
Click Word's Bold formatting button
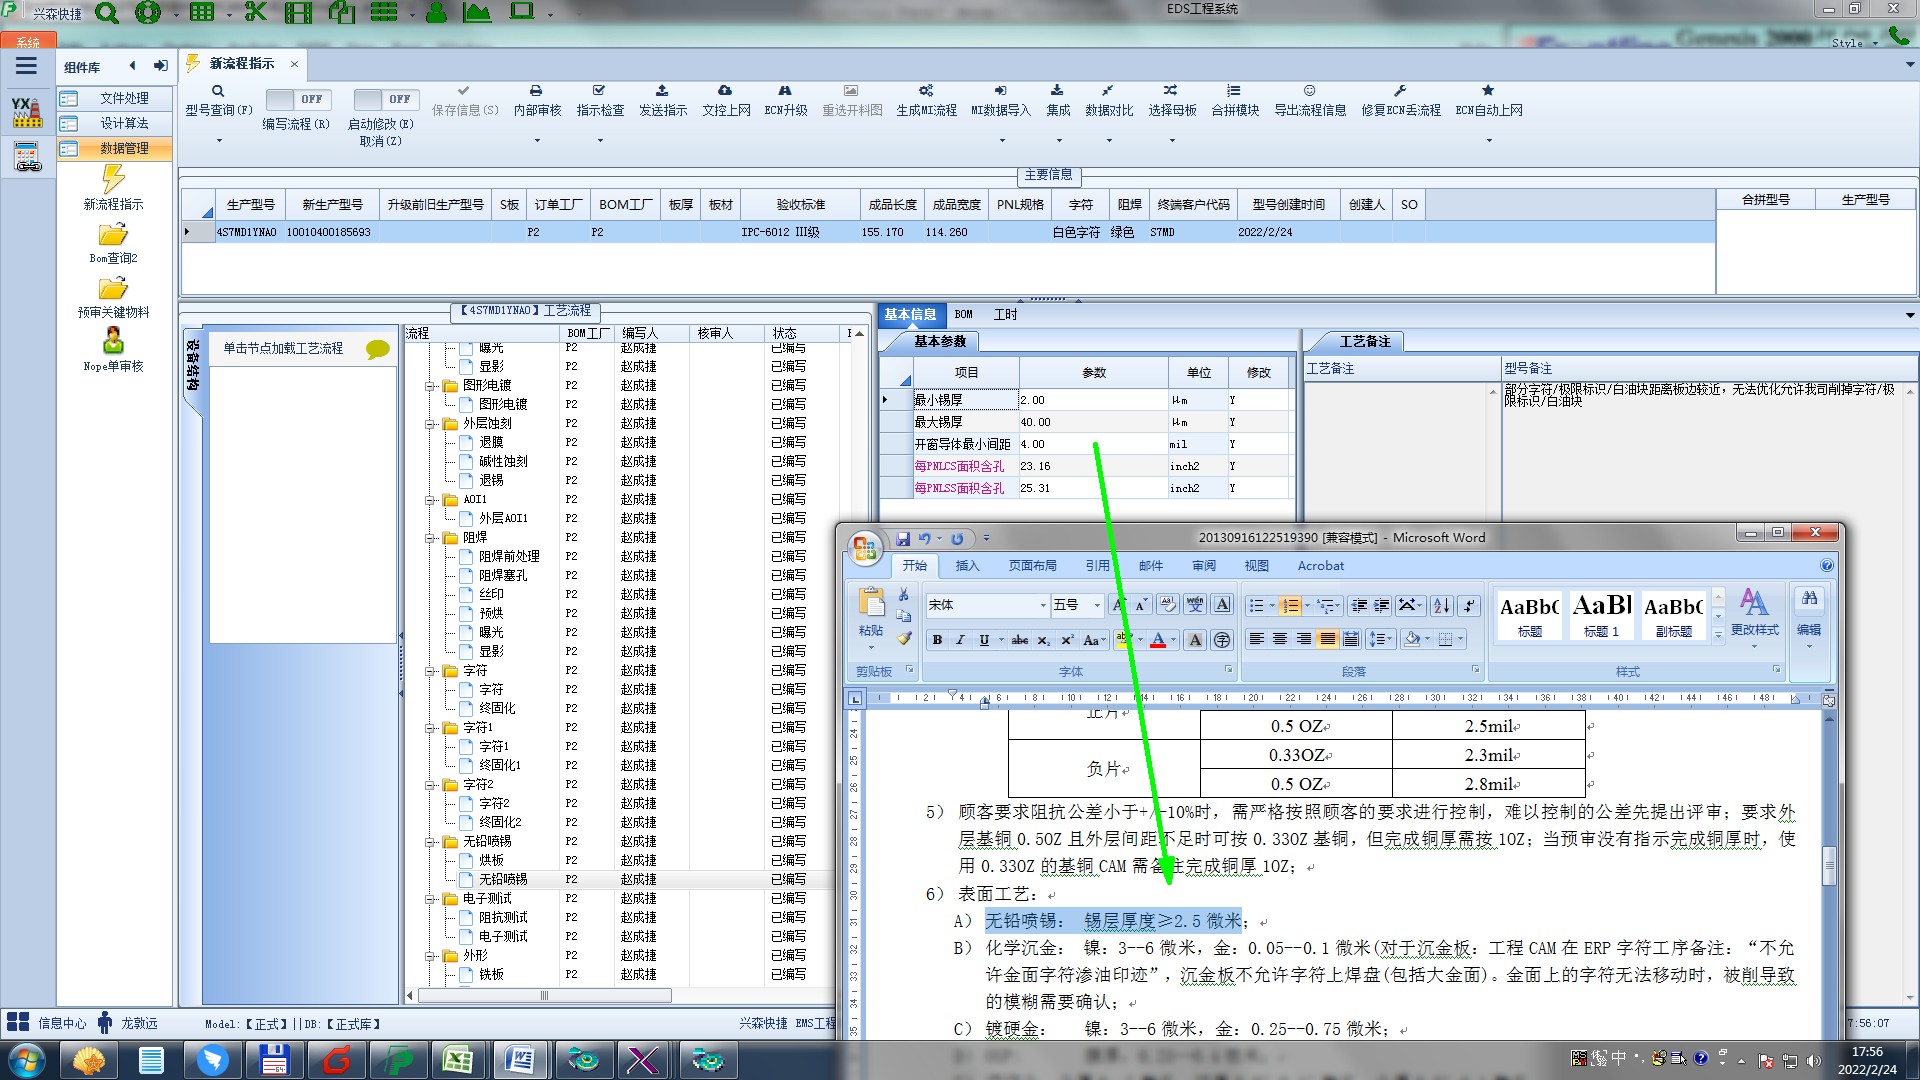(937, 640)
